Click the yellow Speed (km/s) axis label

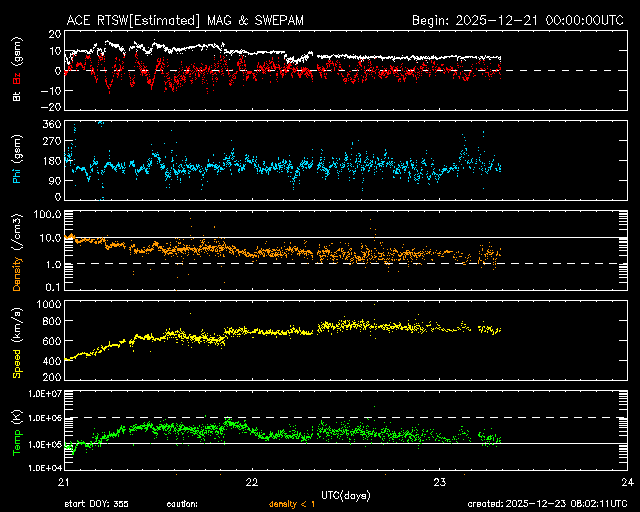coord(15,341)
